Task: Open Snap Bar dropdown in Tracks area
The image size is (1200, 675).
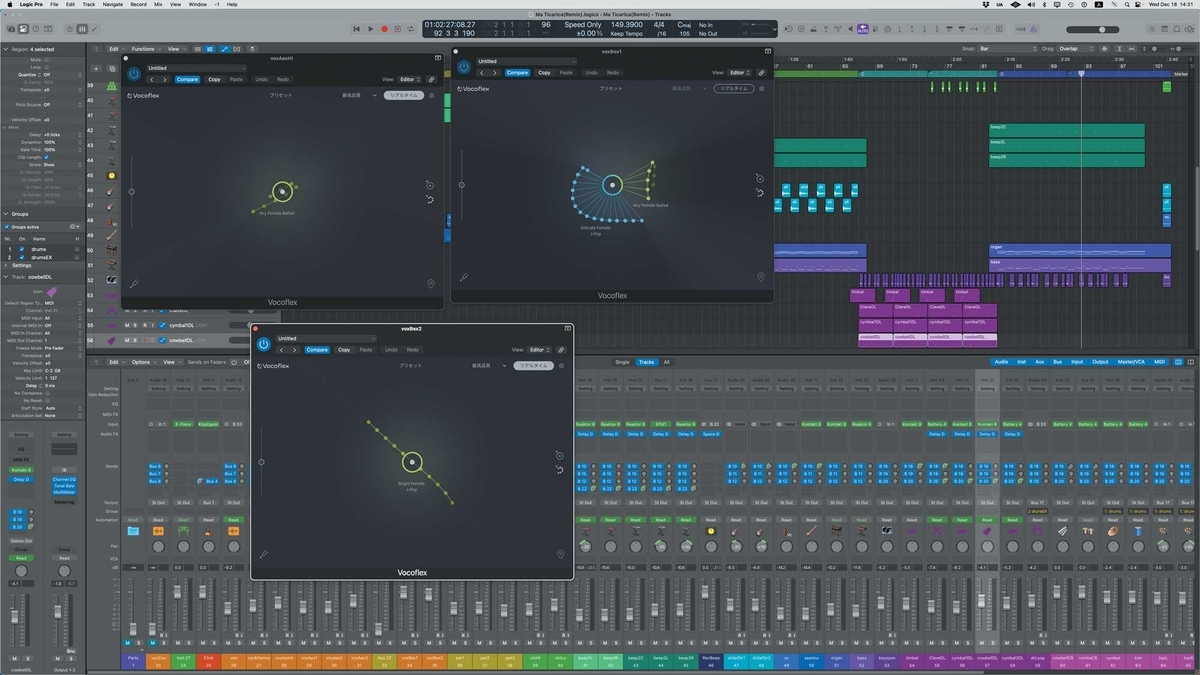Action: [x=1008, y=49]
